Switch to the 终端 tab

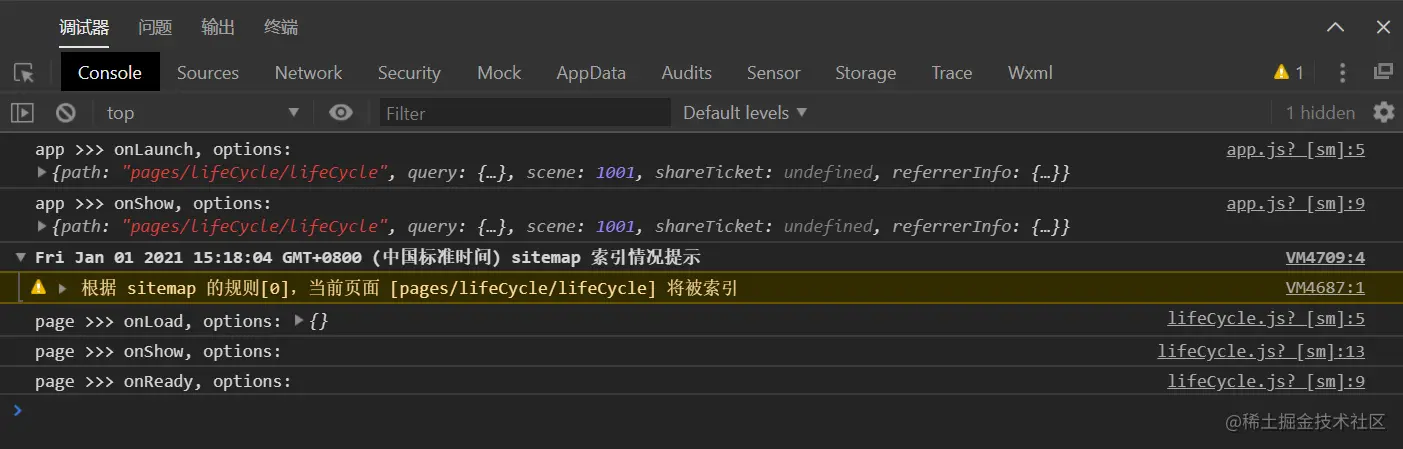point(281,28)
